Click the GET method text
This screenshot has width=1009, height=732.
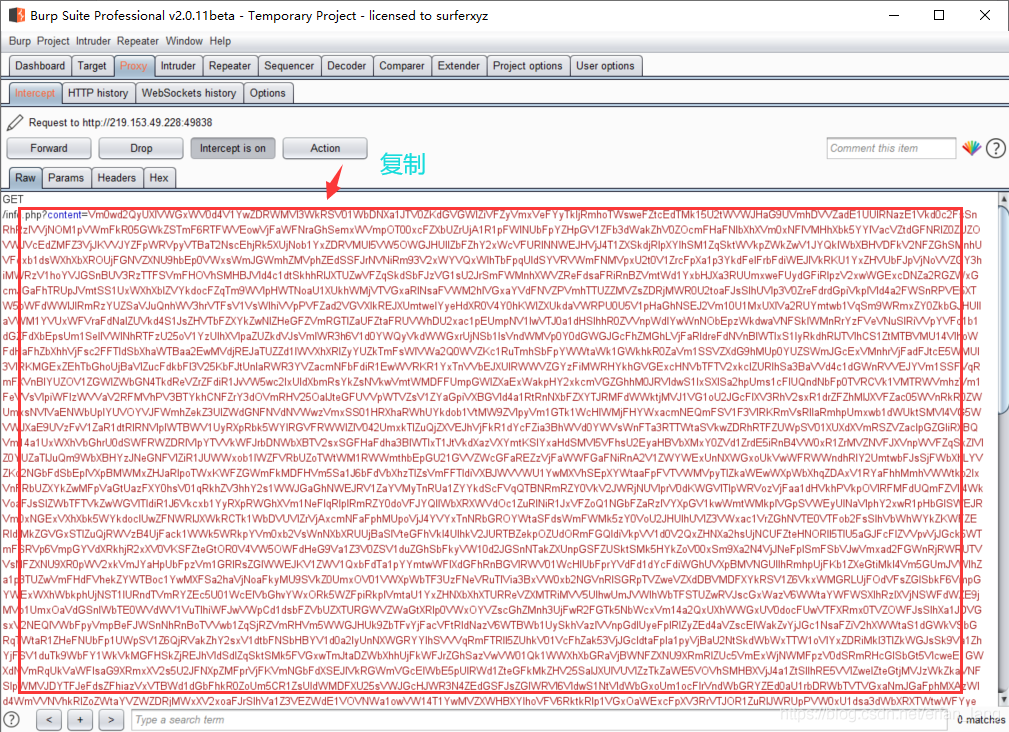(x=13, y=199)
